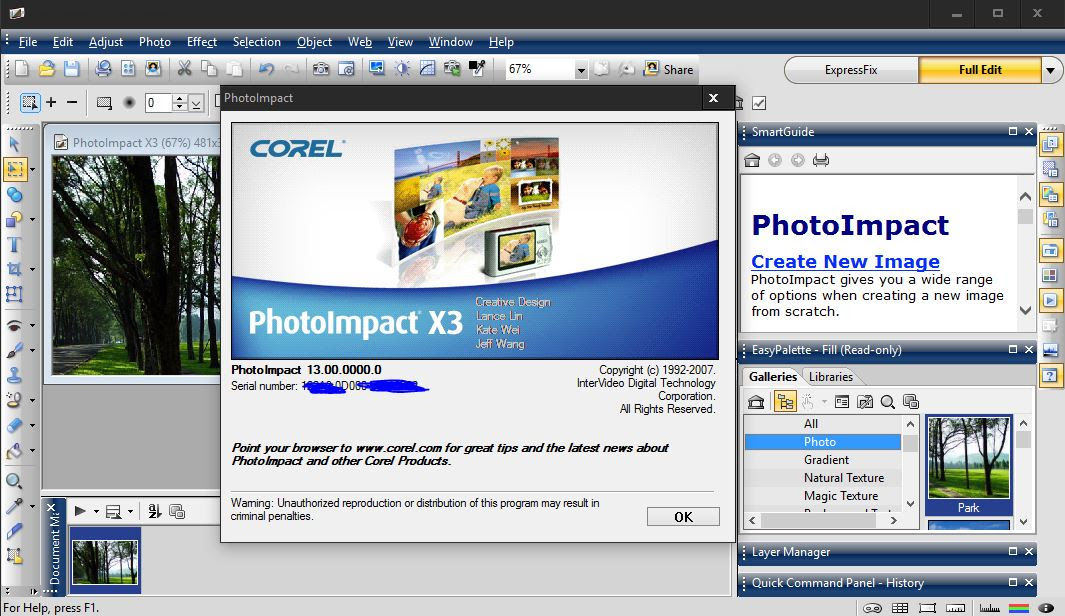Click OK in the PhotoImpact dialog

[x=683, y=517]
